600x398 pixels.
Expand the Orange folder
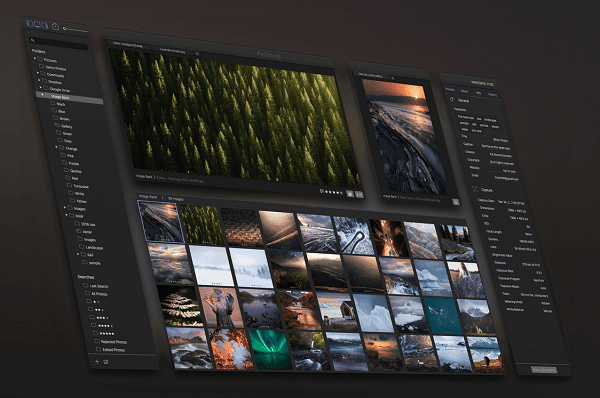pyautogui.click(x=56, y=147)
